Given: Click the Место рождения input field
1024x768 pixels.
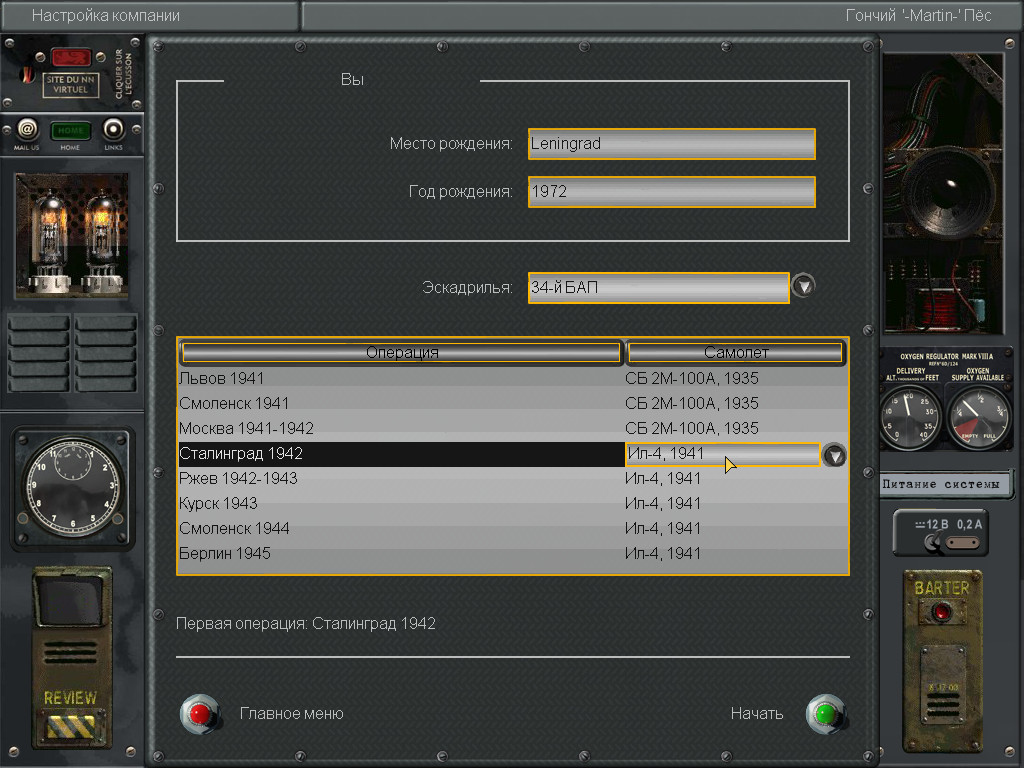Looking at the screenshot, I should click(x=671, y=144).
